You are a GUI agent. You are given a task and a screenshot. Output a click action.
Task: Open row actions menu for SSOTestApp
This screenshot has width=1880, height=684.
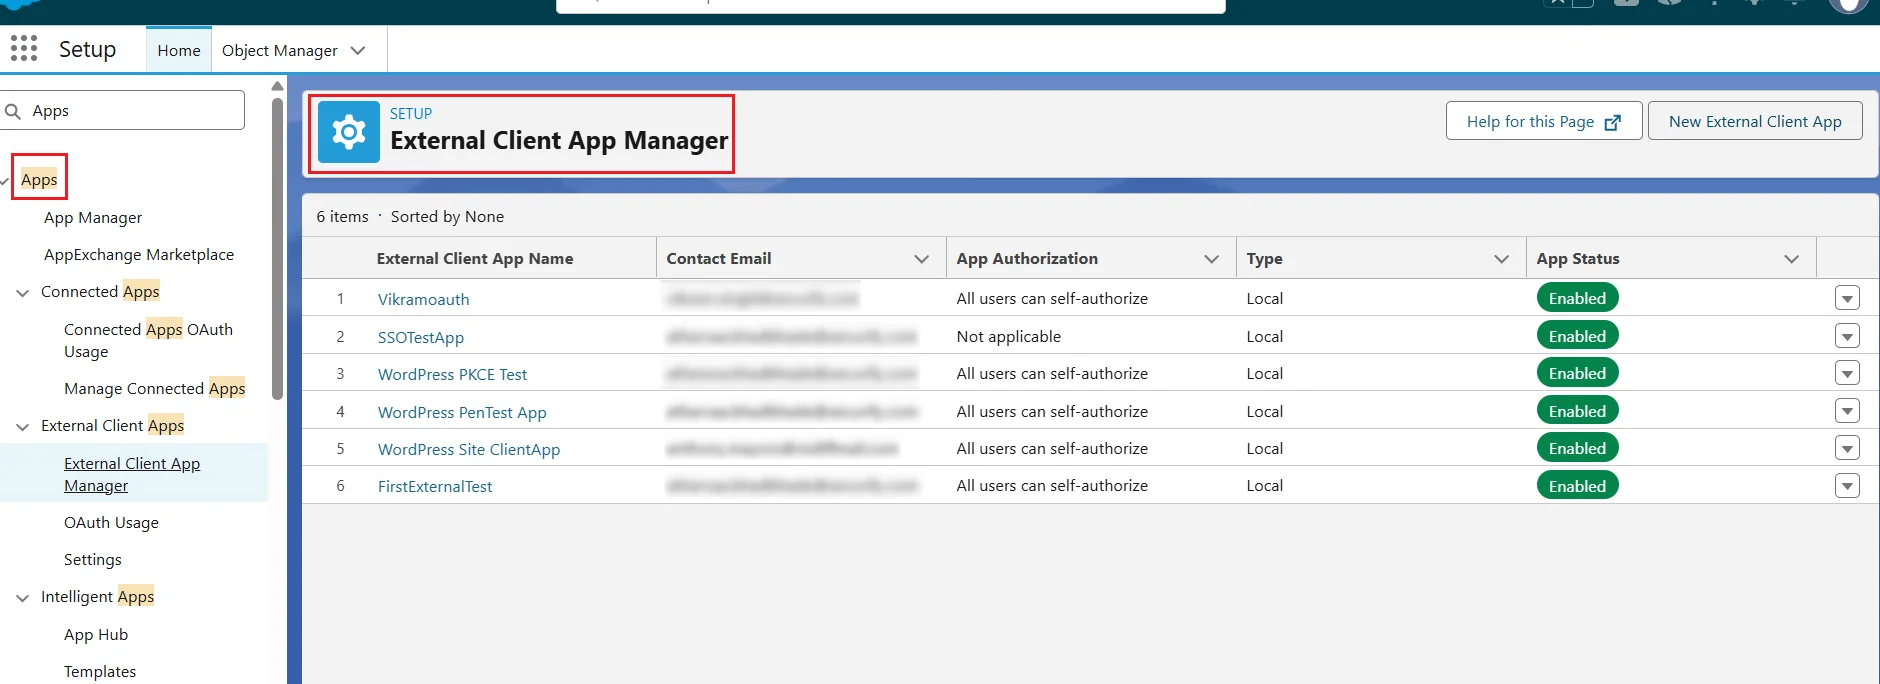1847,336
